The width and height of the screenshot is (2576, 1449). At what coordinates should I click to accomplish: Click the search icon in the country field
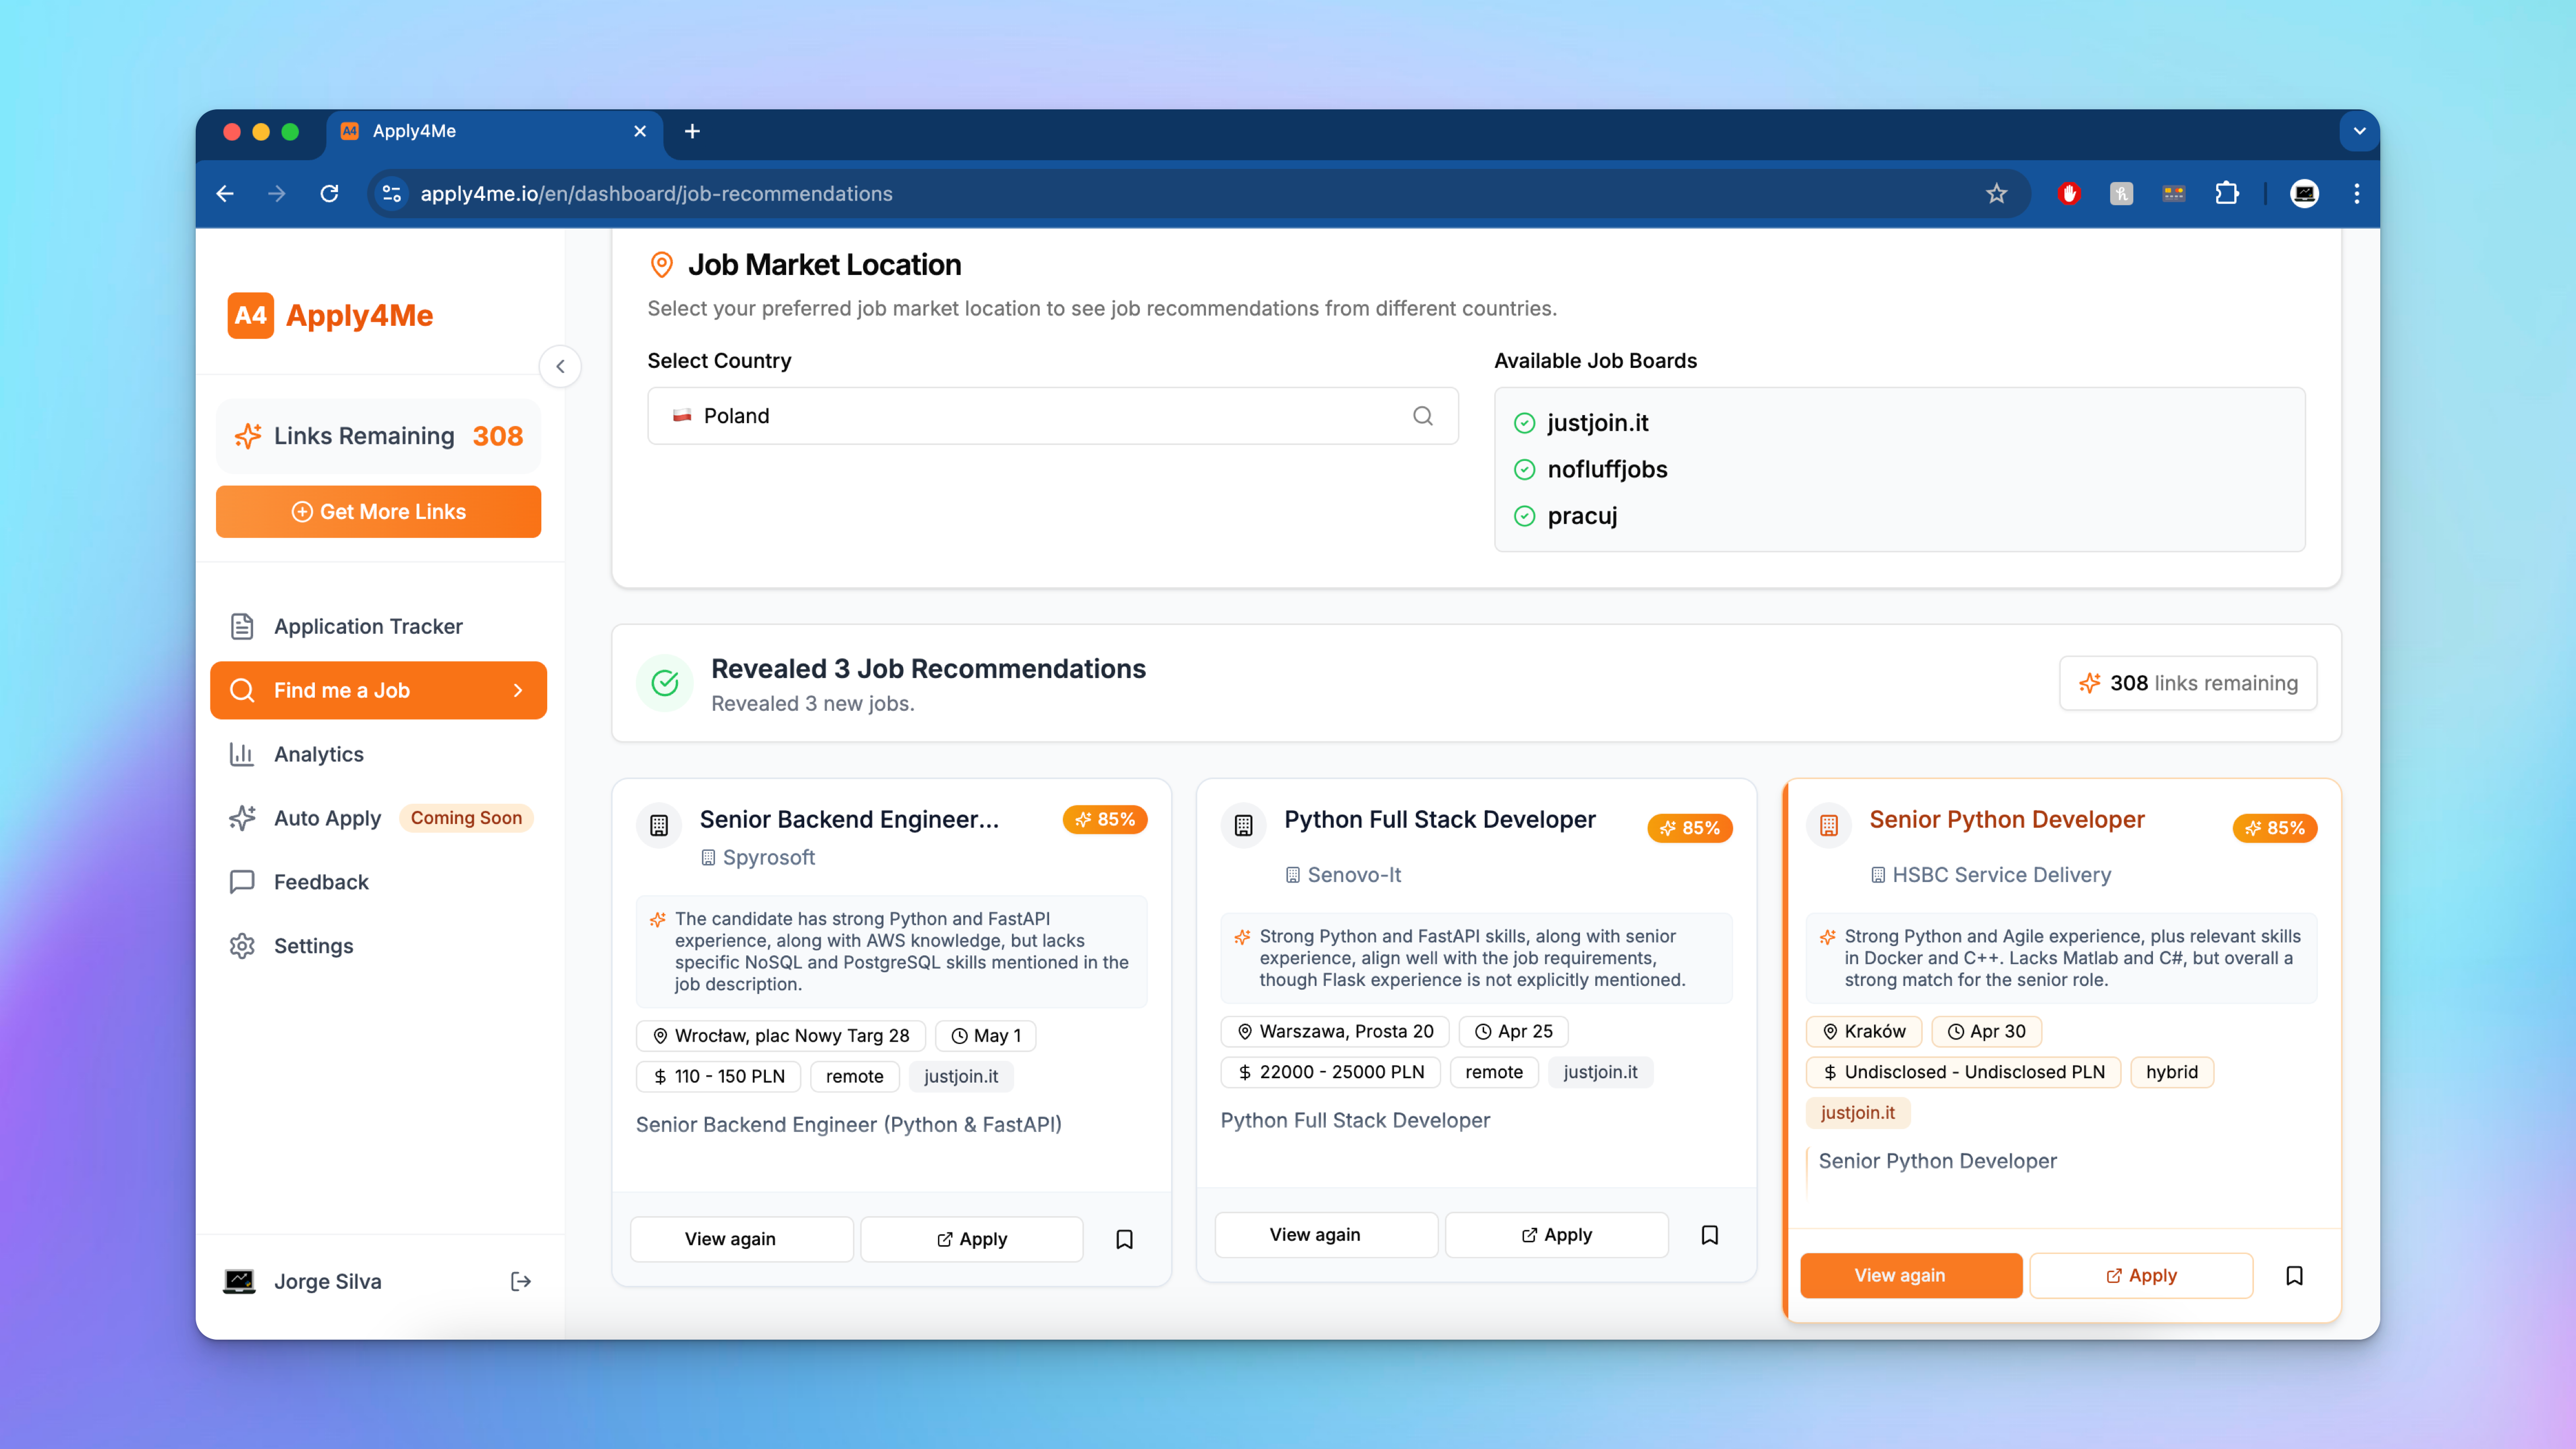point(1422,416)
